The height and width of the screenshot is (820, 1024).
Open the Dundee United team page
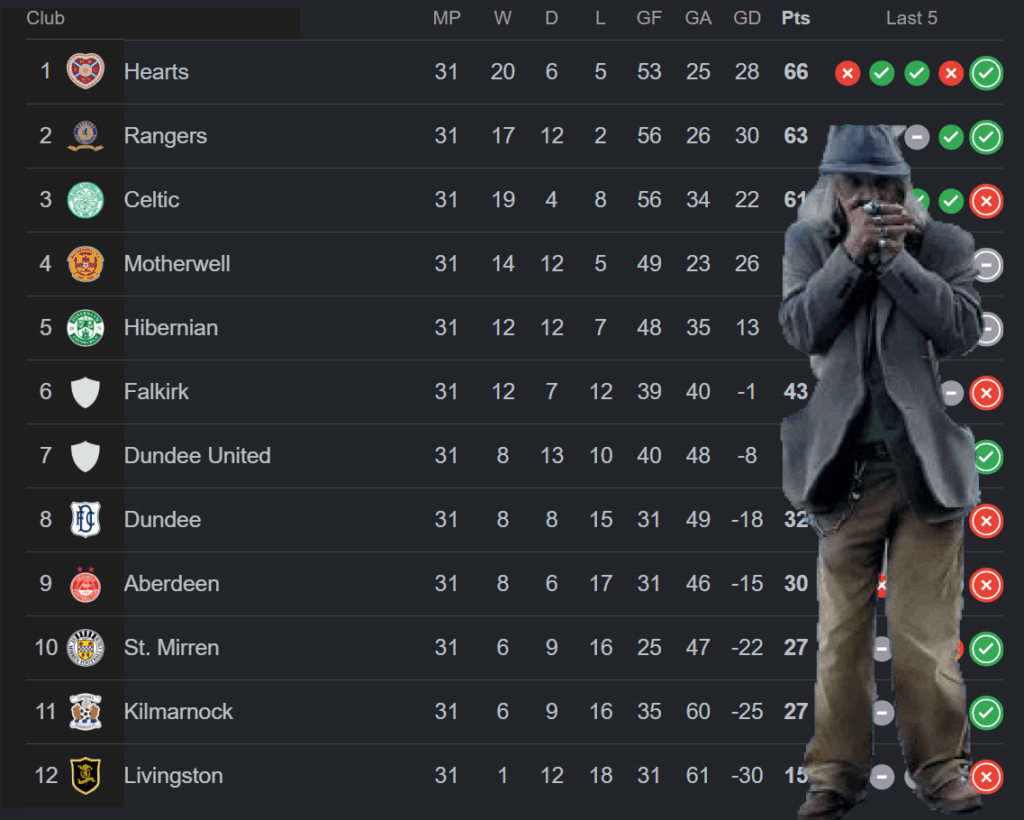pyautogui.click(x=197, y=456)
